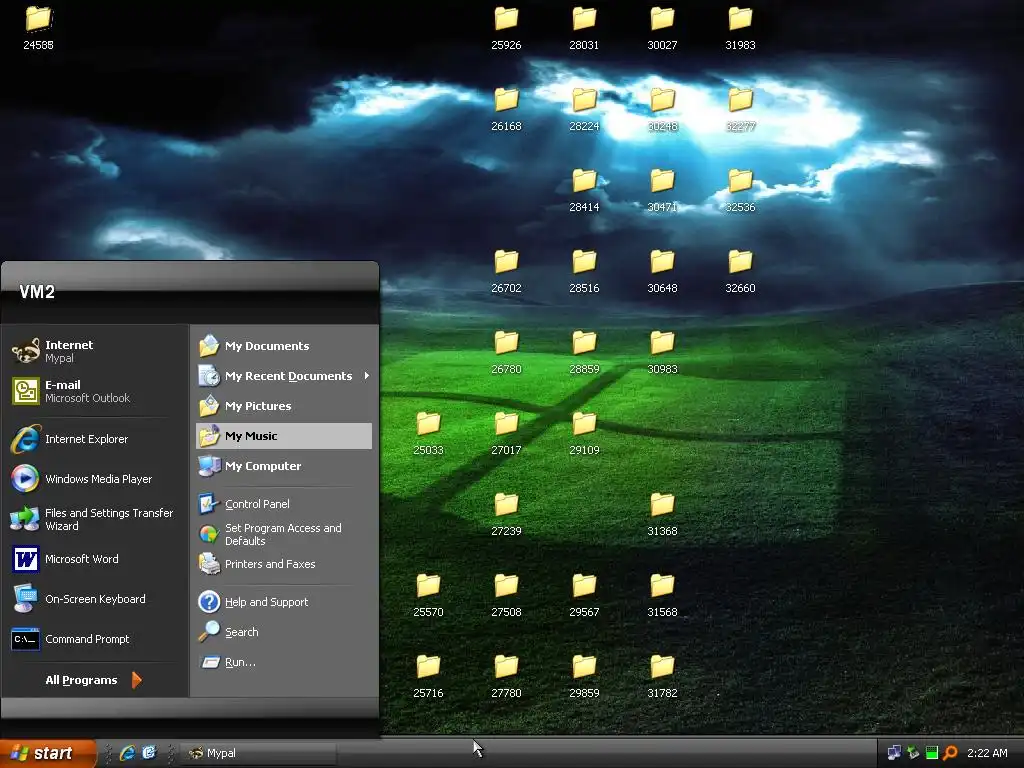
Task: Select desktop folder 29109
Action: [x=584, y=432]
